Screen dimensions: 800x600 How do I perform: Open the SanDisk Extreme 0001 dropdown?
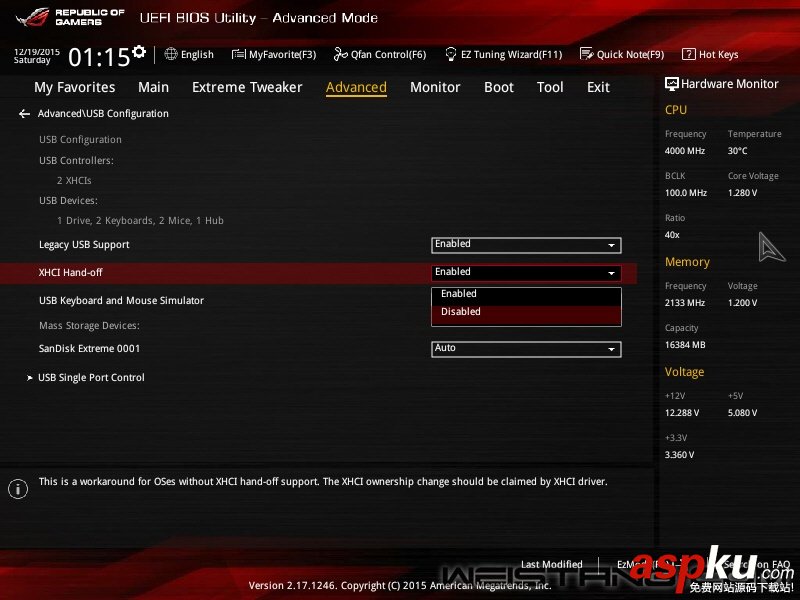[526, 349]
